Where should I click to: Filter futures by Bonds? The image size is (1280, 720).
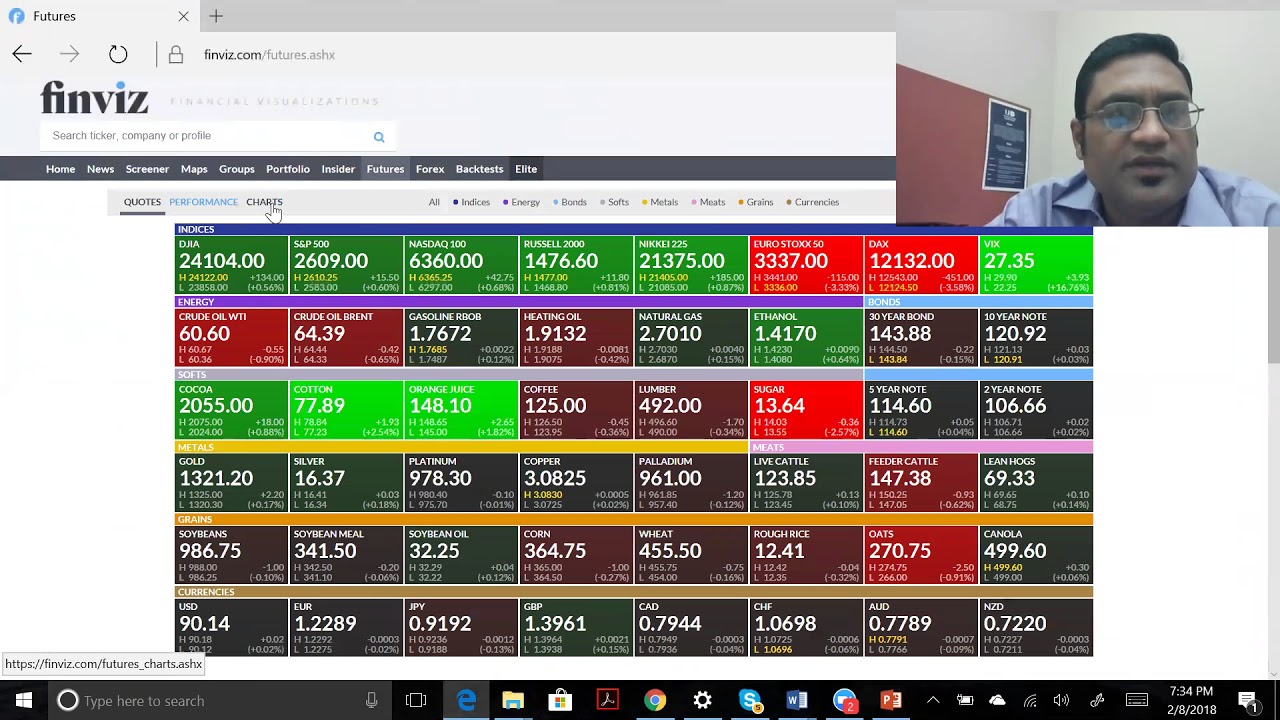point(570,202)
